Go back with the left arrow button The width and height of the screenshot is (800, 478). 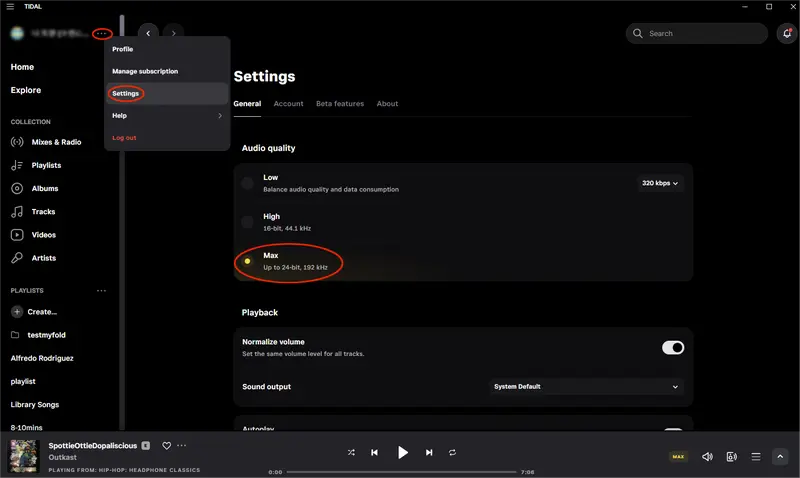[x=148, y=34]
